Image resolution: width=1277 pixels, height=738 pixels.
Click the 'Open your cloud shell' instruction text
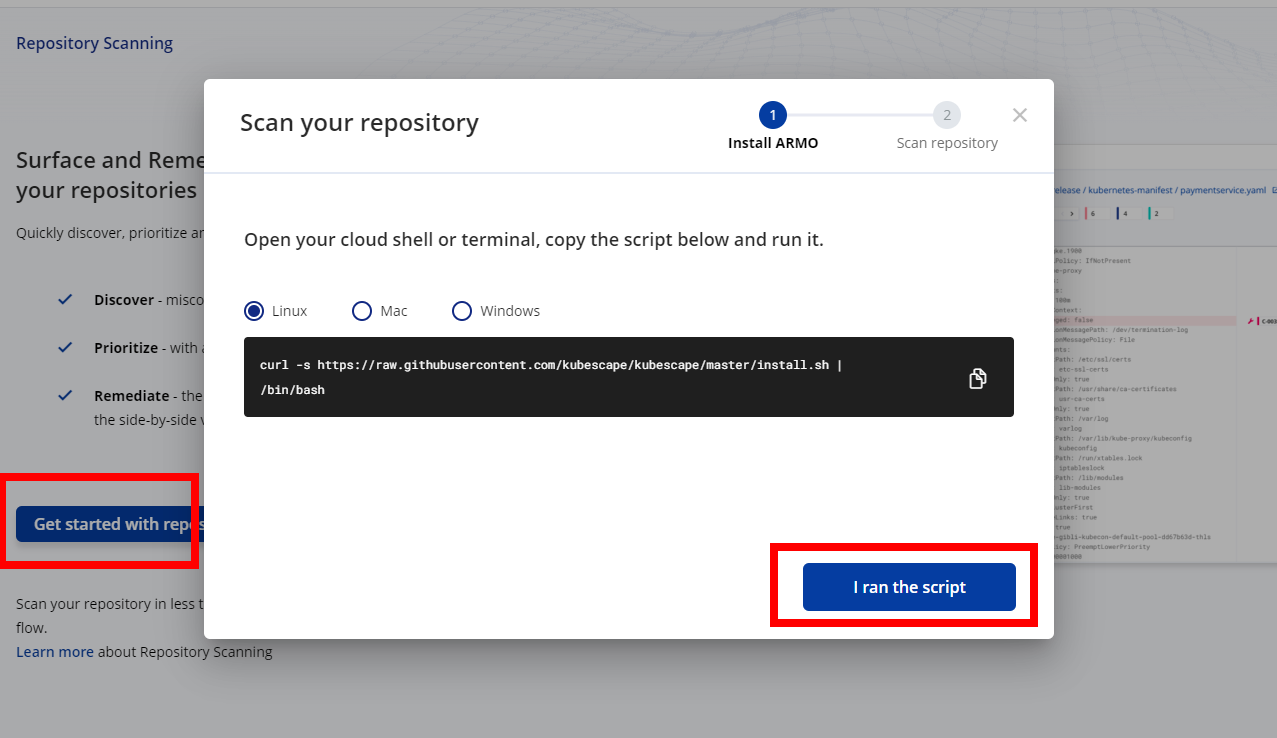[534, 240]
